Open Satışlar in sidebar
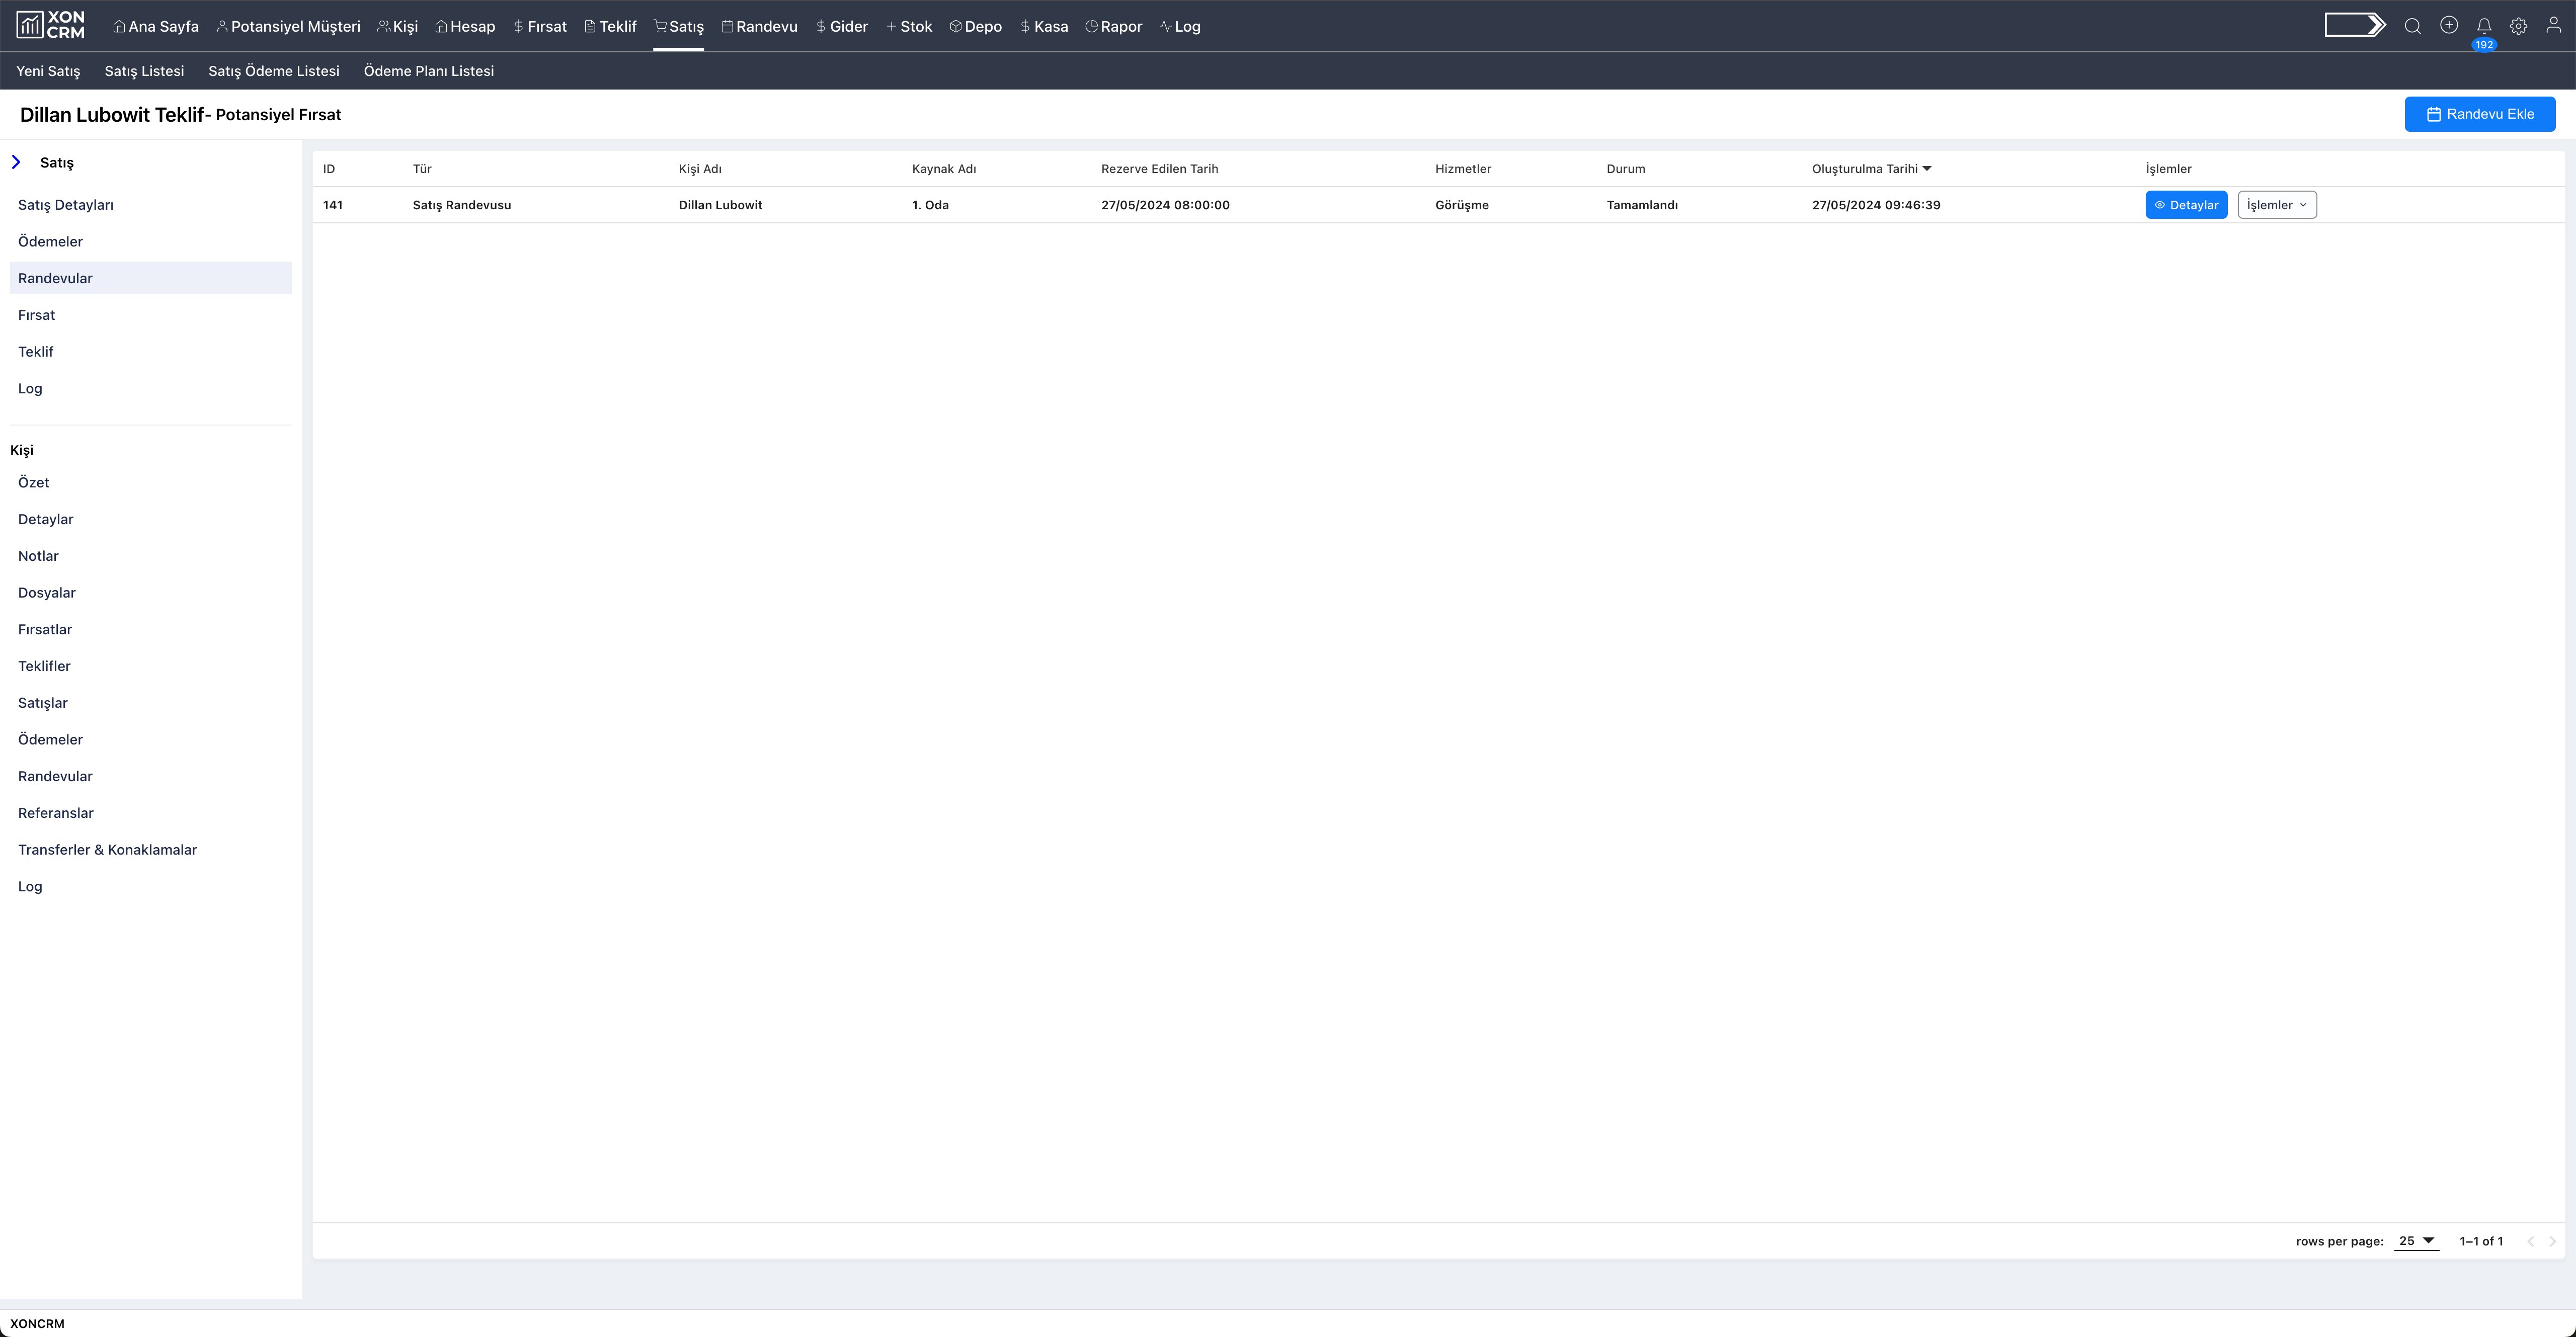 43,703
